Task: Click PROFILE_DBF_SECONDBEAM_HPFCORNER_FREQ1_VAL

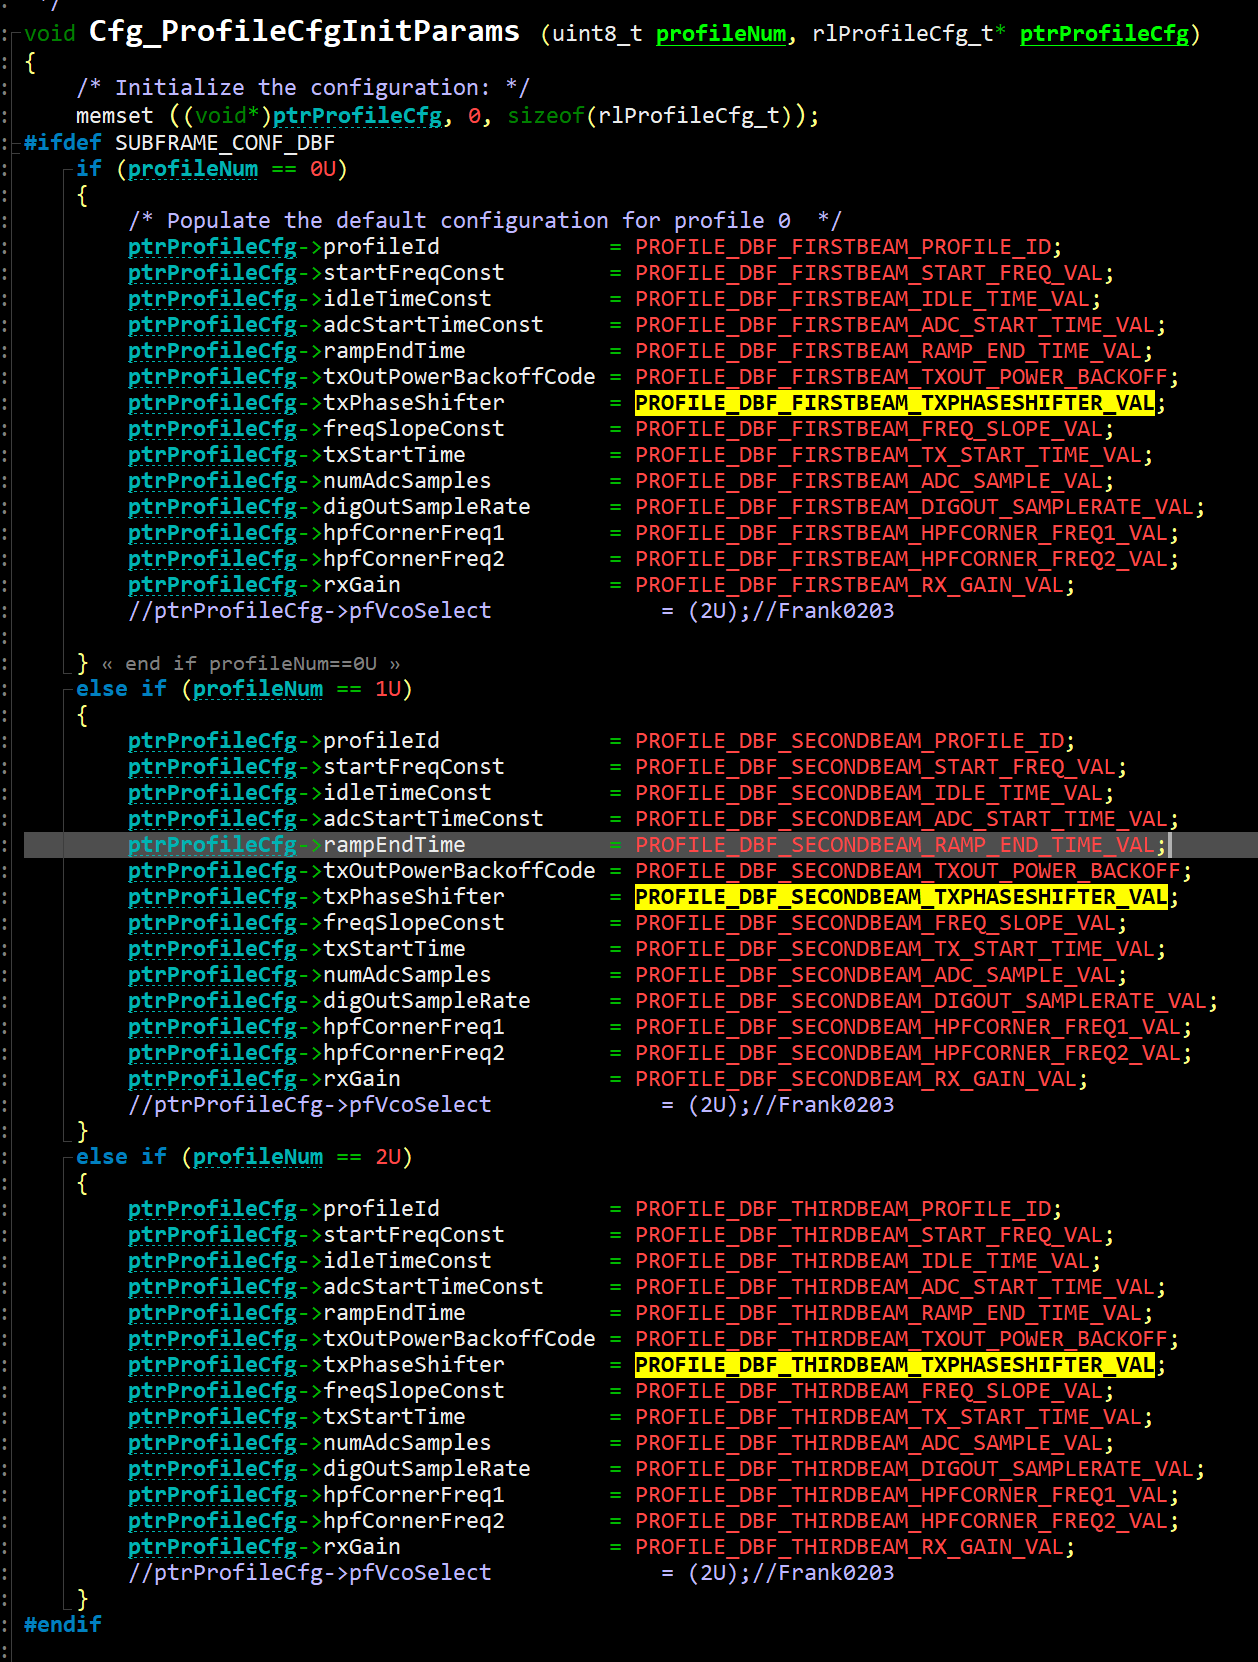Action: [x=908, y=1027]
